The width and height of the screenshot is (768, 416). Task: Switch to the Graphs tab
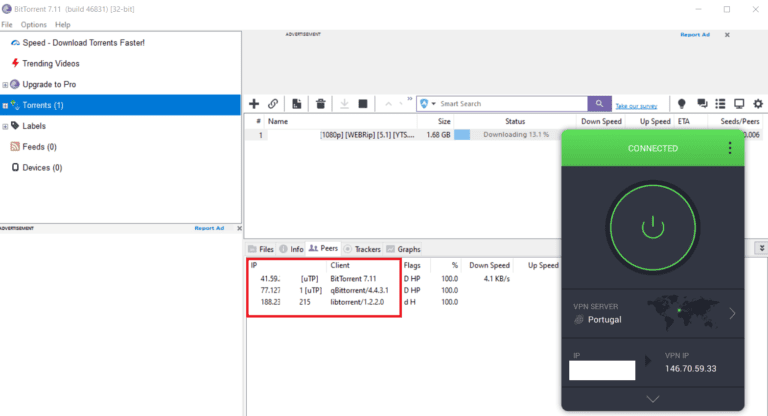coord(404,249)
